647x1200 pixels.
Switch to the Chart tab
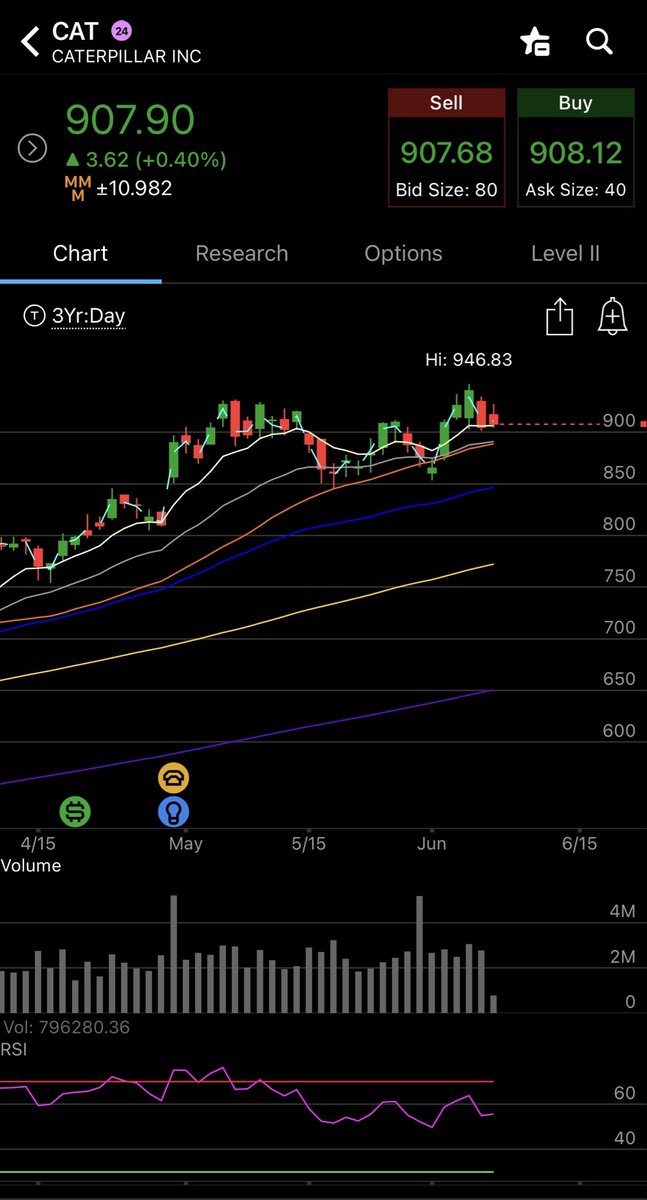click(80, 254)
